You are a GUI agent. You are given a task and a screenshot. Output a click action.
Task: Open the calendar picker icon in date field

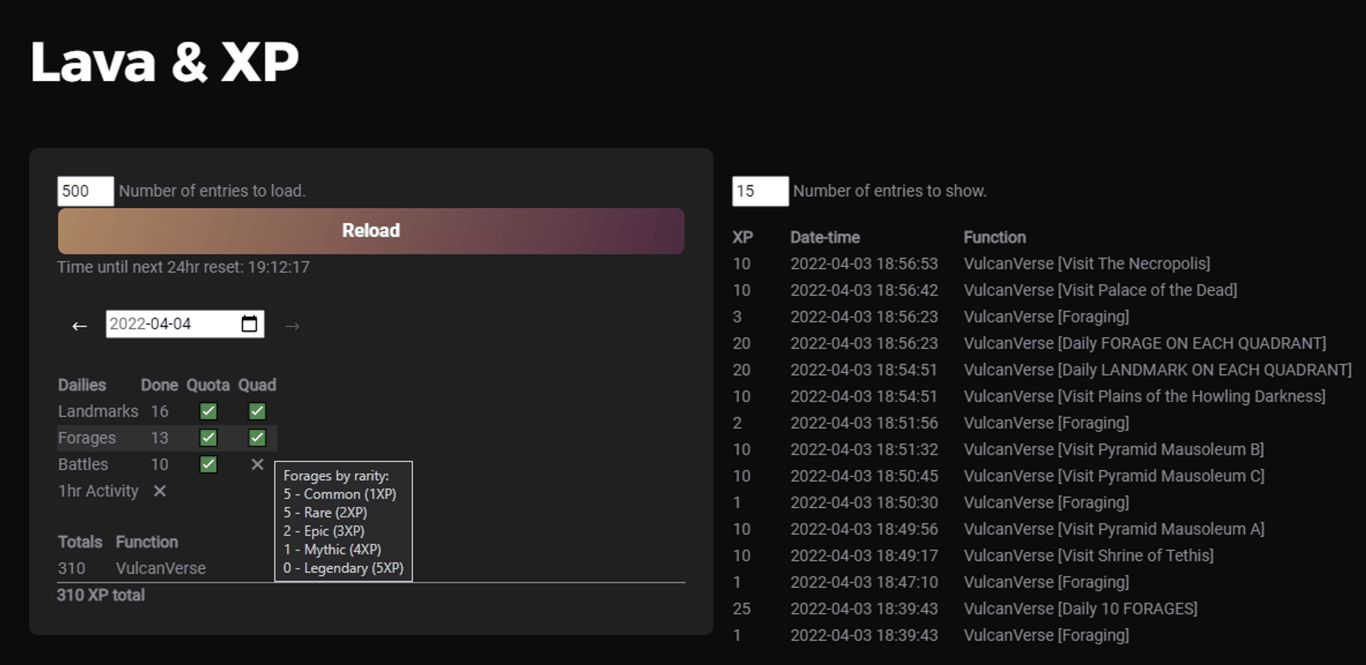click(250, 324)
